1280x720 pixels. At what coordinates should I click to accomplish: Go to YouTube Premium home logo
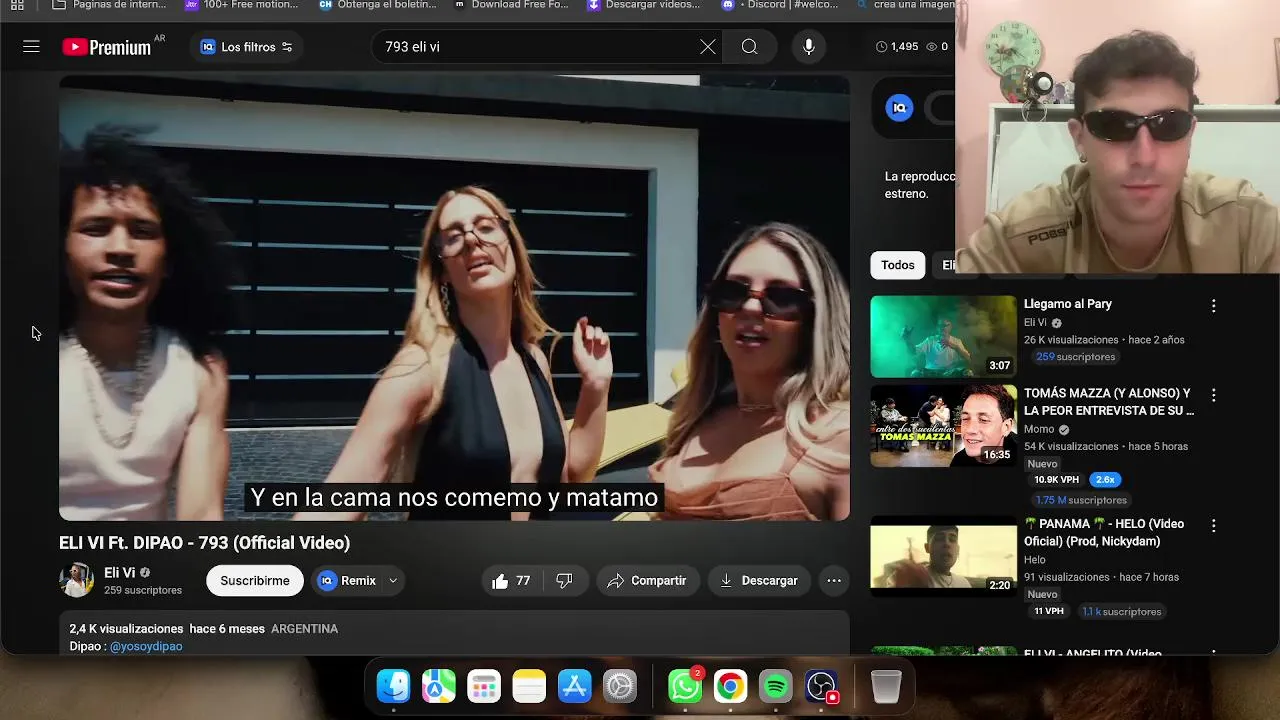[106, 47]
